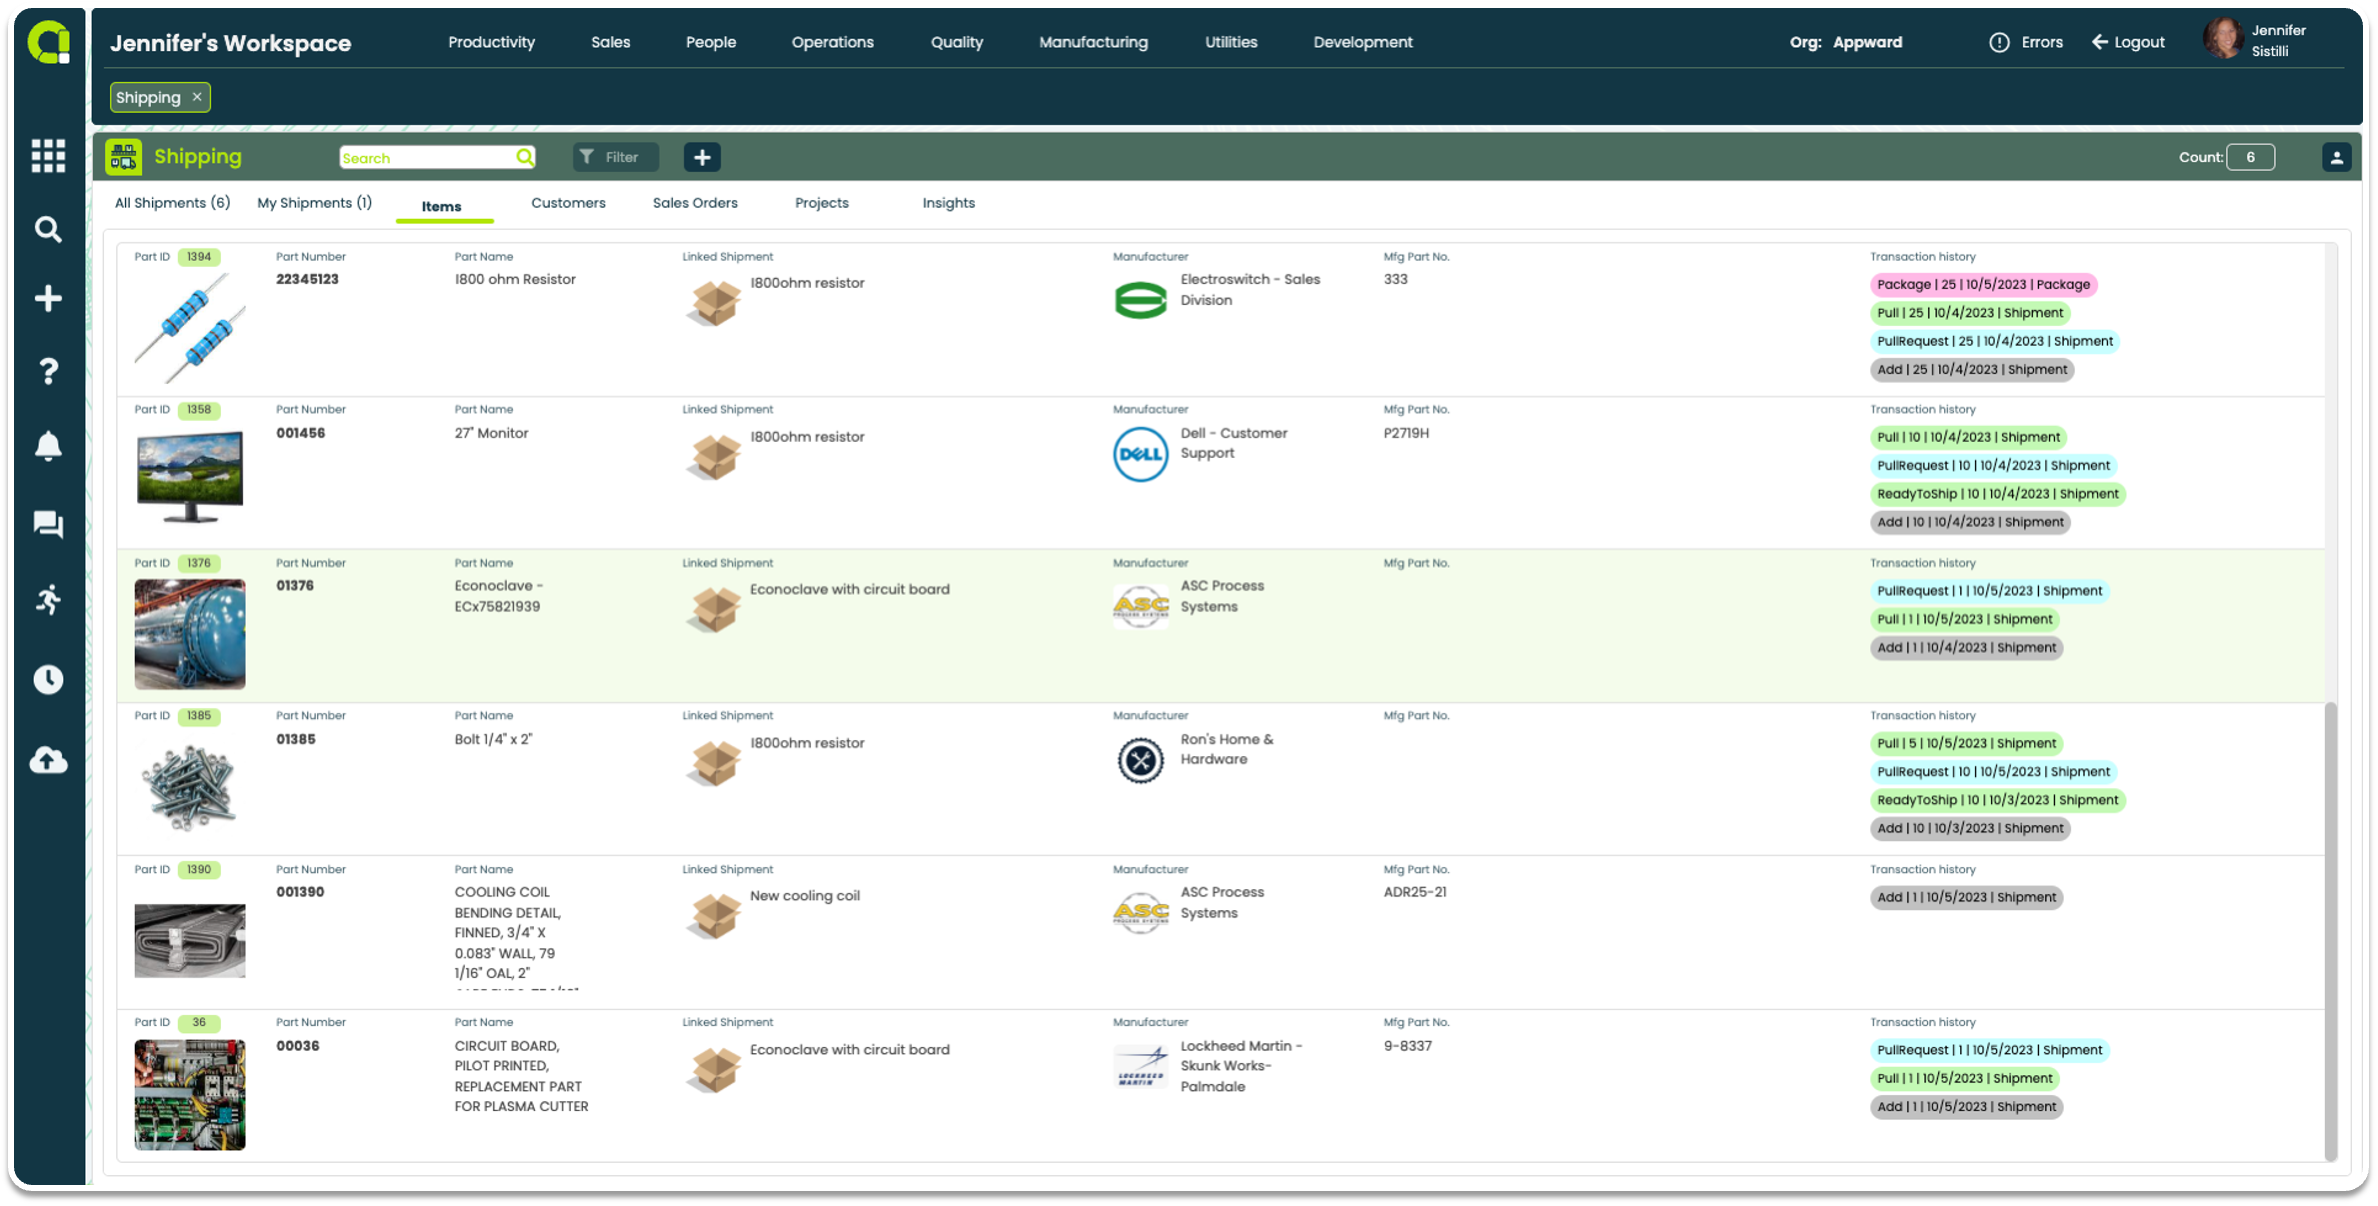The width and height of the screenshot is (2378, 1206).
Task: Click 'Pull | 5 | 10/5/2023 | Shipment' tag
Action: click(1966, 743)
